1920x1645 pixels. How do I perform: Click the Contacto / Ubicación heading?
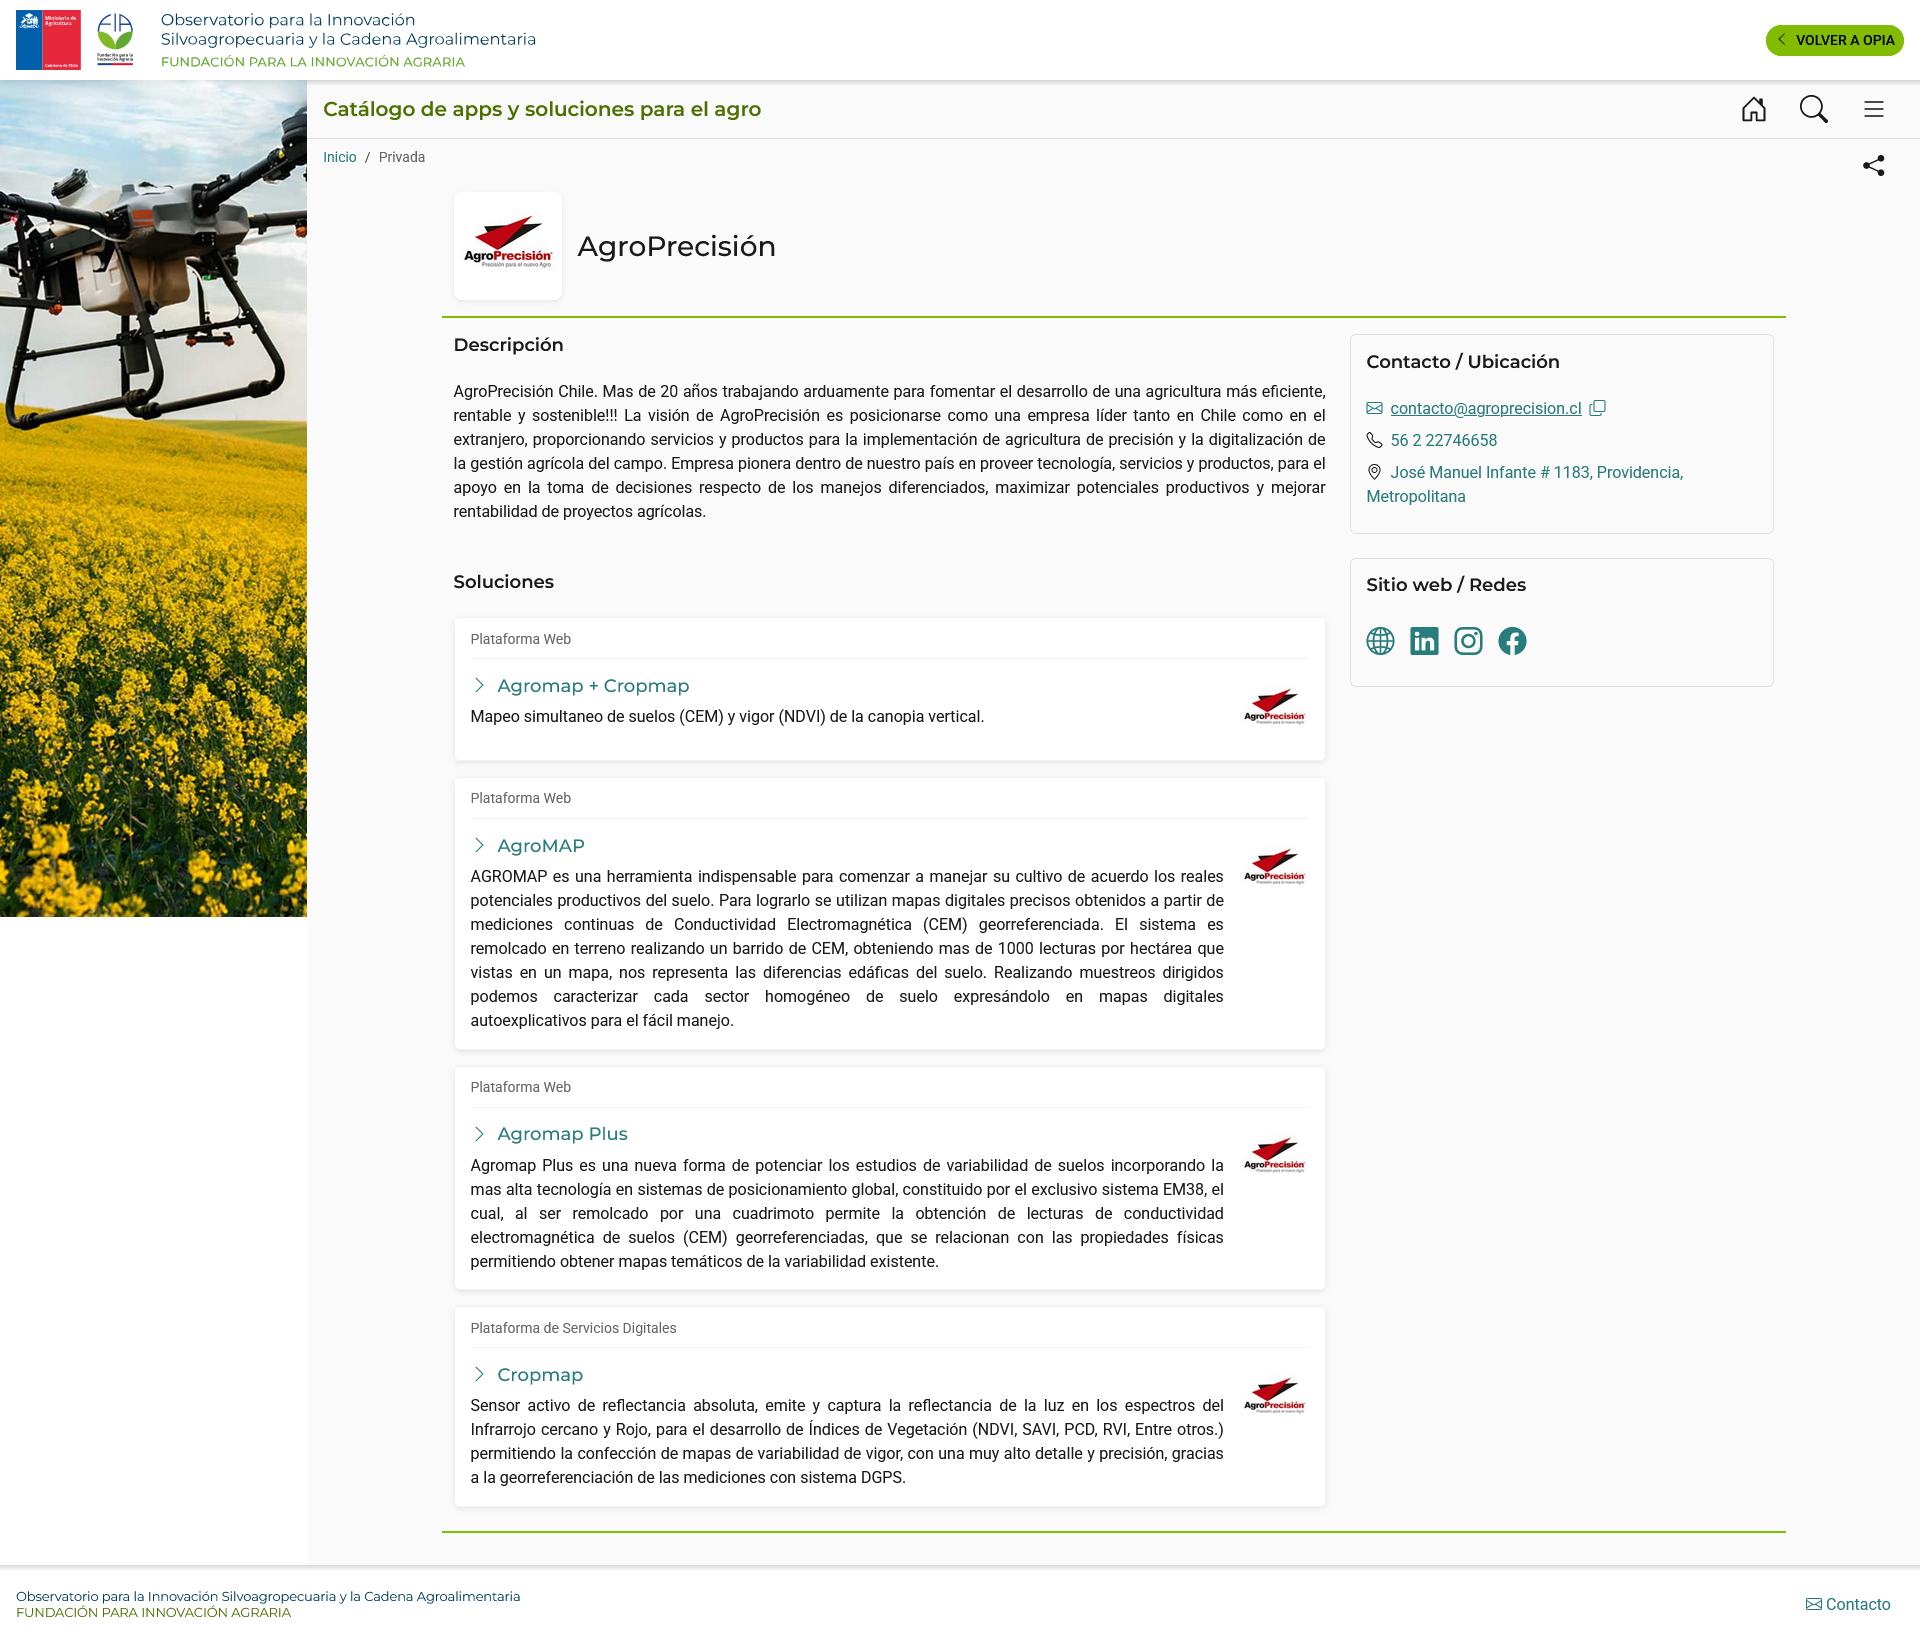point(1462,362)
